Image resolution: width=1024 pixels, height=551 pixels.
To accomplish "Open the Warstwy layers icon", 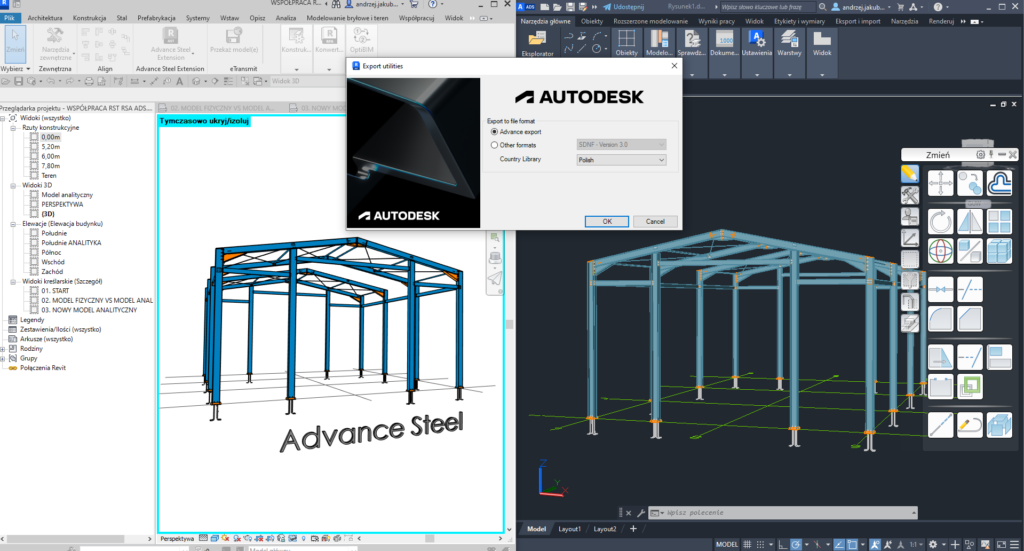I will [x=789, y=43].
